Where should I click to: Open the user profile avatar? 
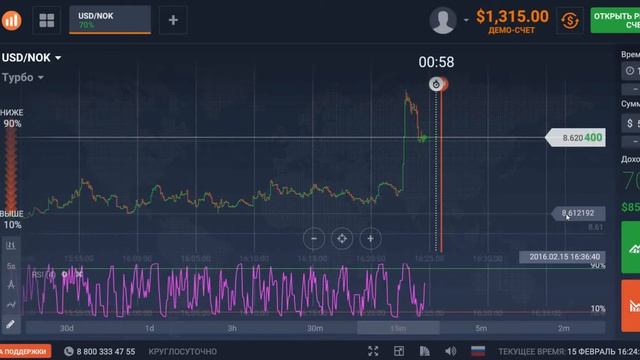coord(443,20)
